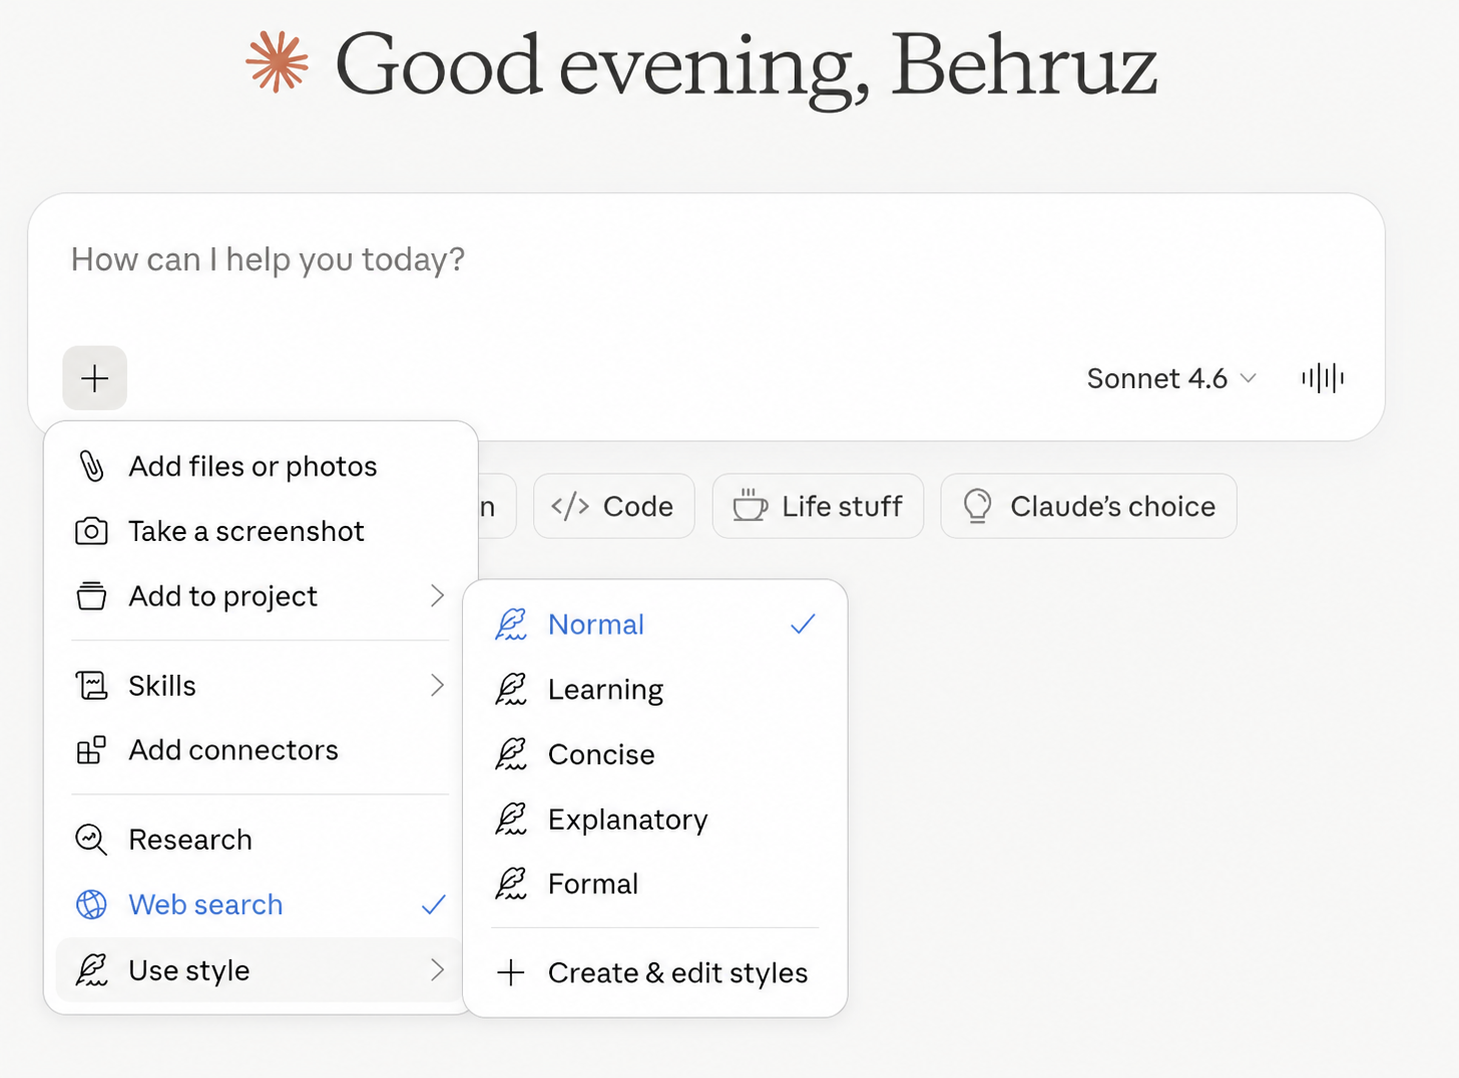Expand the Add to project submenu arrow

click(437, 596)
